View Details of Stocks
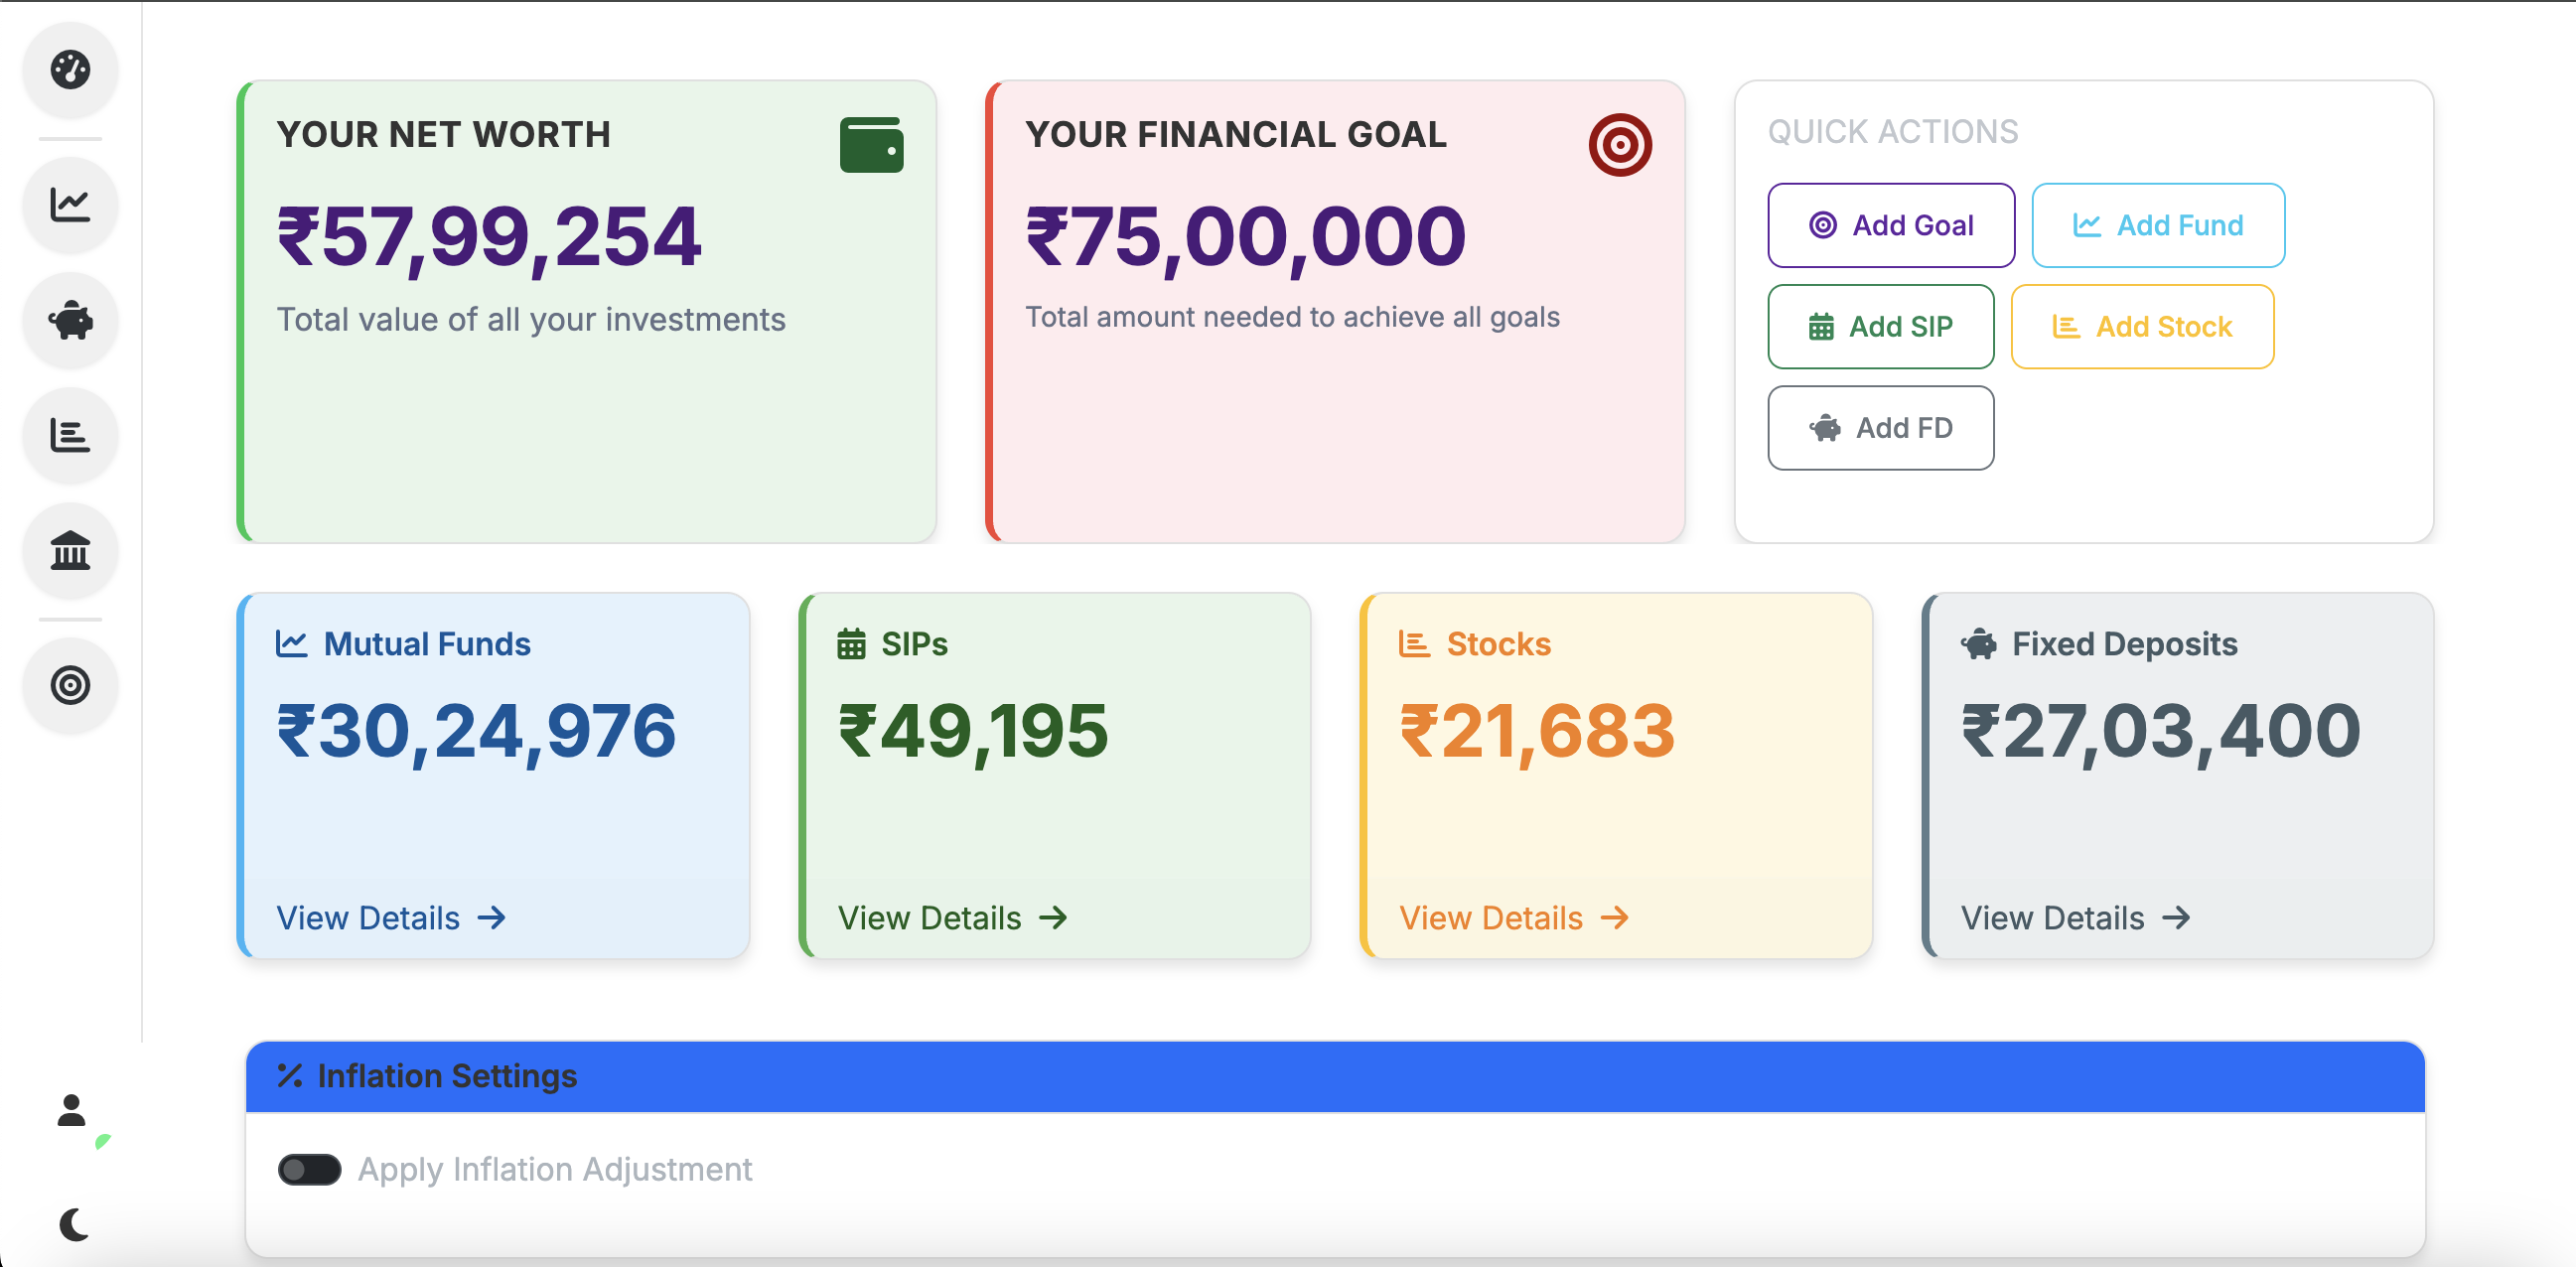The height and width of the screenshot is (1267, 2576). point(1514,918)
